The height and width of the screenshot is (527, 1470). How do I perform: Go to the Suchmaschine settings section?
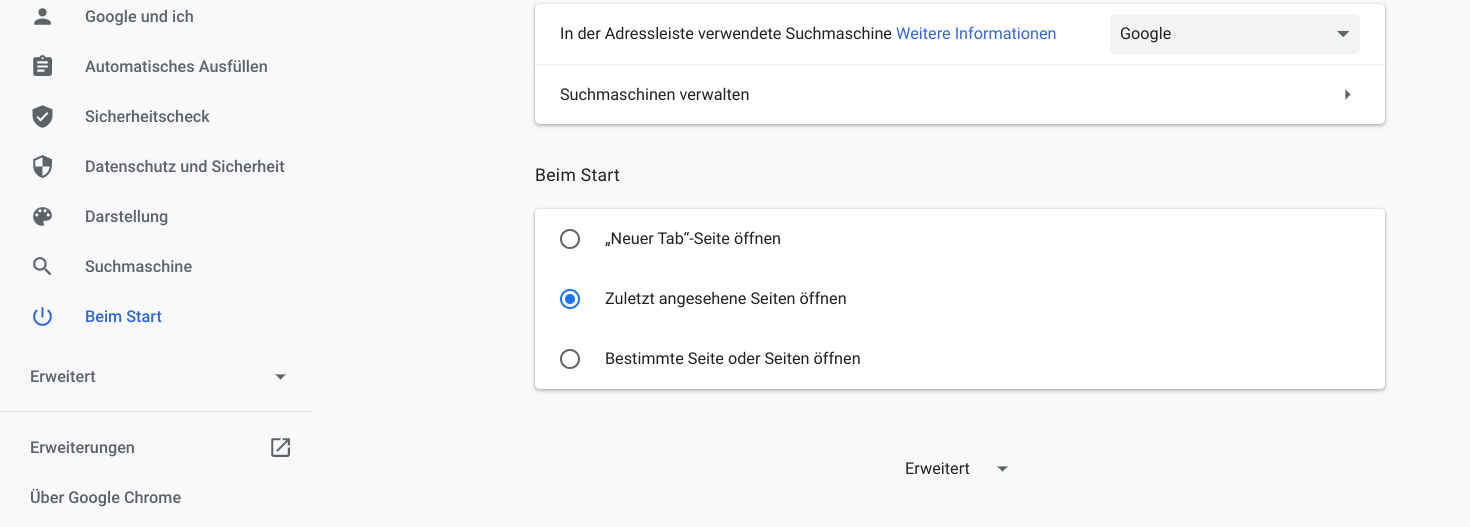click(138, 266)
